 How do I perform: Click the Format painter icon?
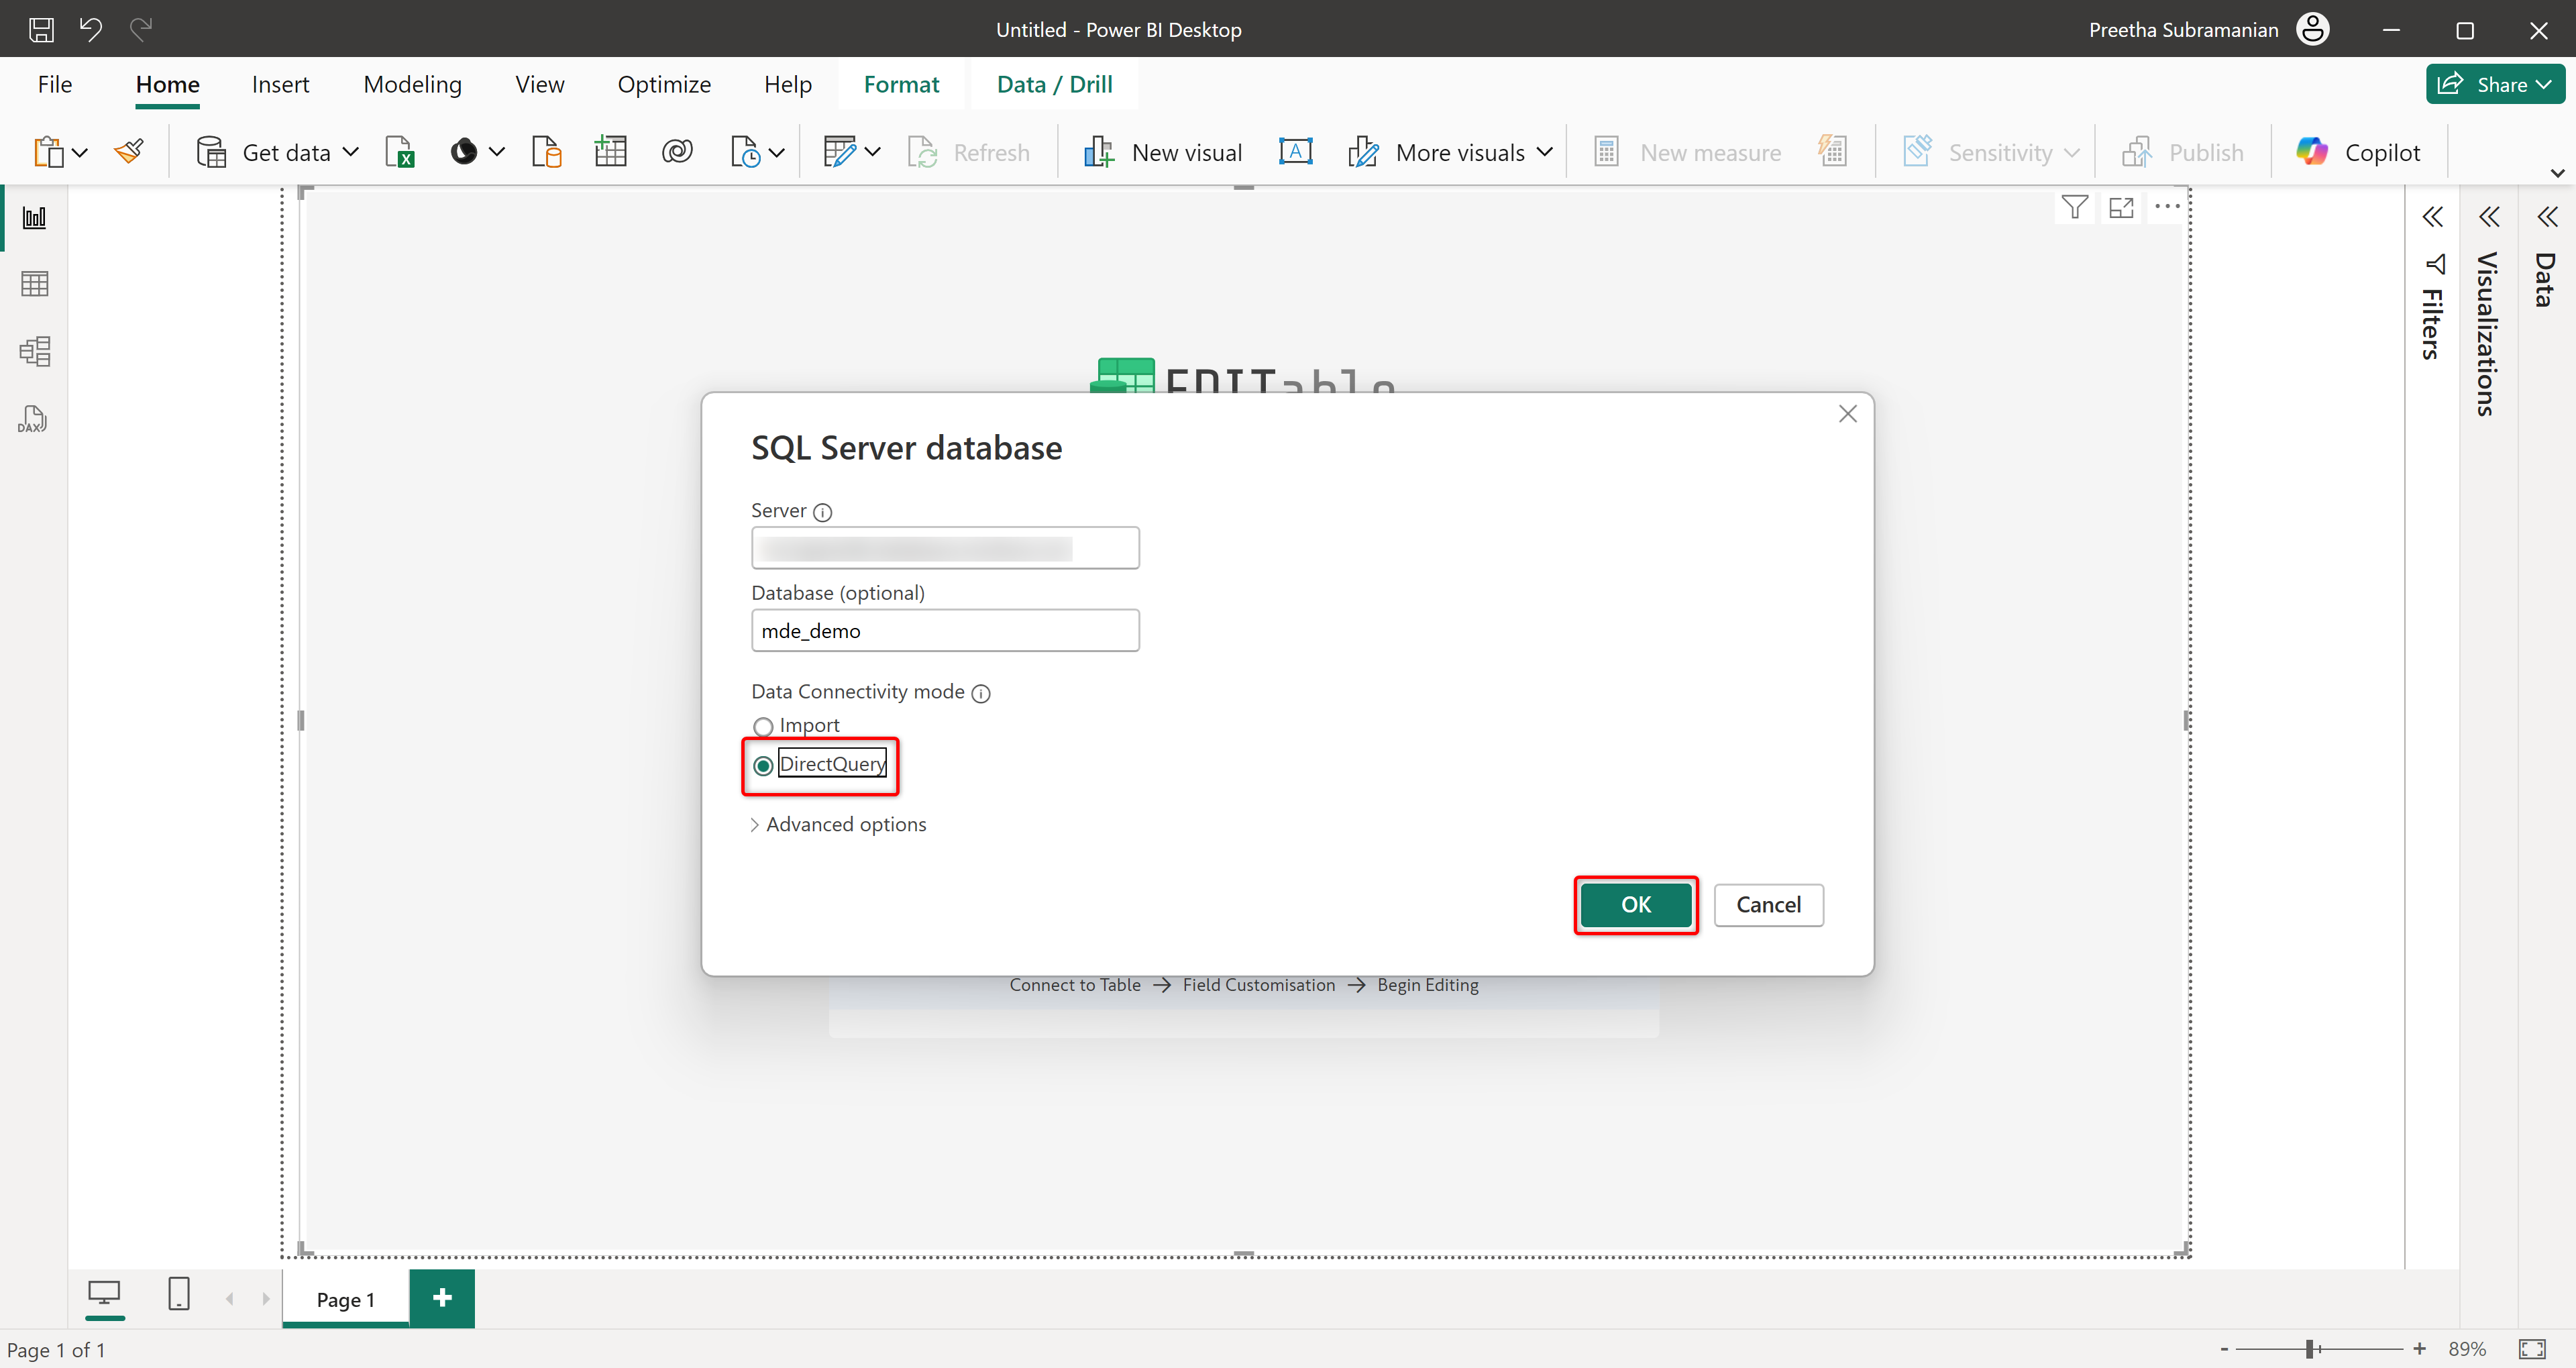click(x=129, y=152)
